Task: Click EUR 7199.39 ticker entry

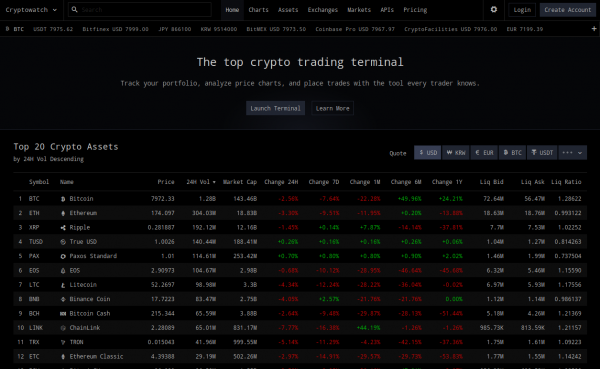Action: click(525, 29)
